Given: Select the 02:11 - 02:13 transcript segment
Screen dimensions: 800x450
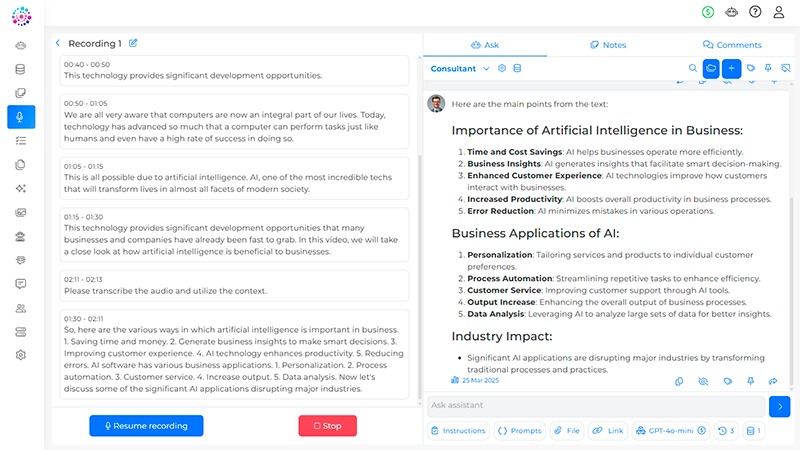Looking at the screenshot, I should [234, 286].
